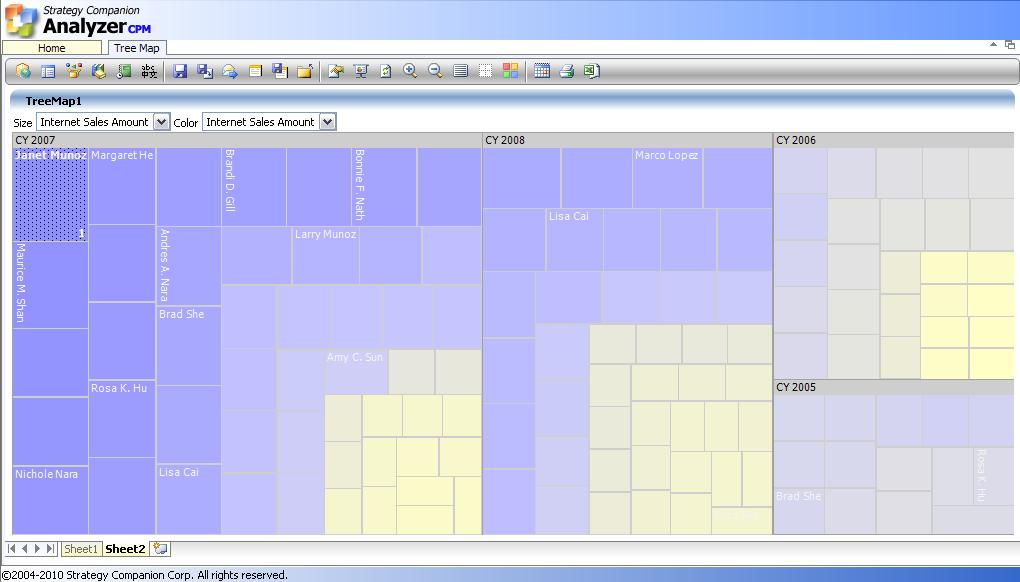
Task: Print the current report
Action: point(568,71)
